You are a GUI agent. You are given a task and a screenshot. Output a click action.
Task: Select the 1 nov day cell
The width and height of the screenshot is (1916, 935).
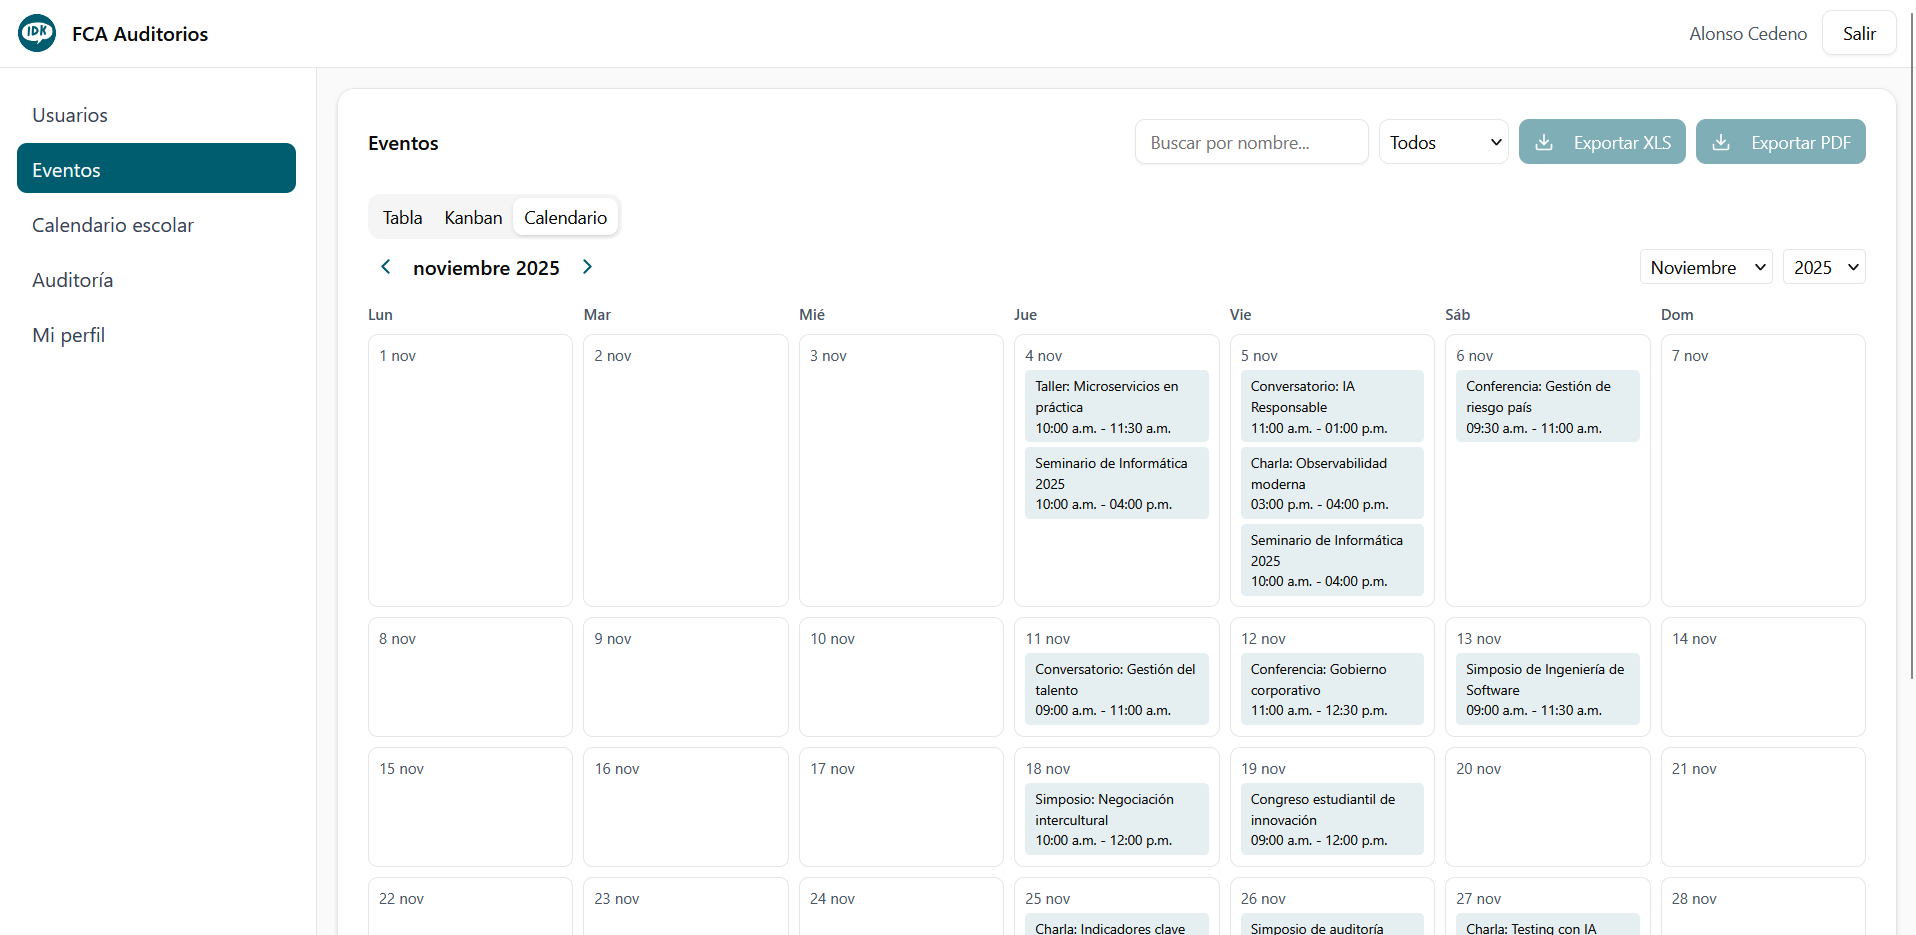[470, 470]
